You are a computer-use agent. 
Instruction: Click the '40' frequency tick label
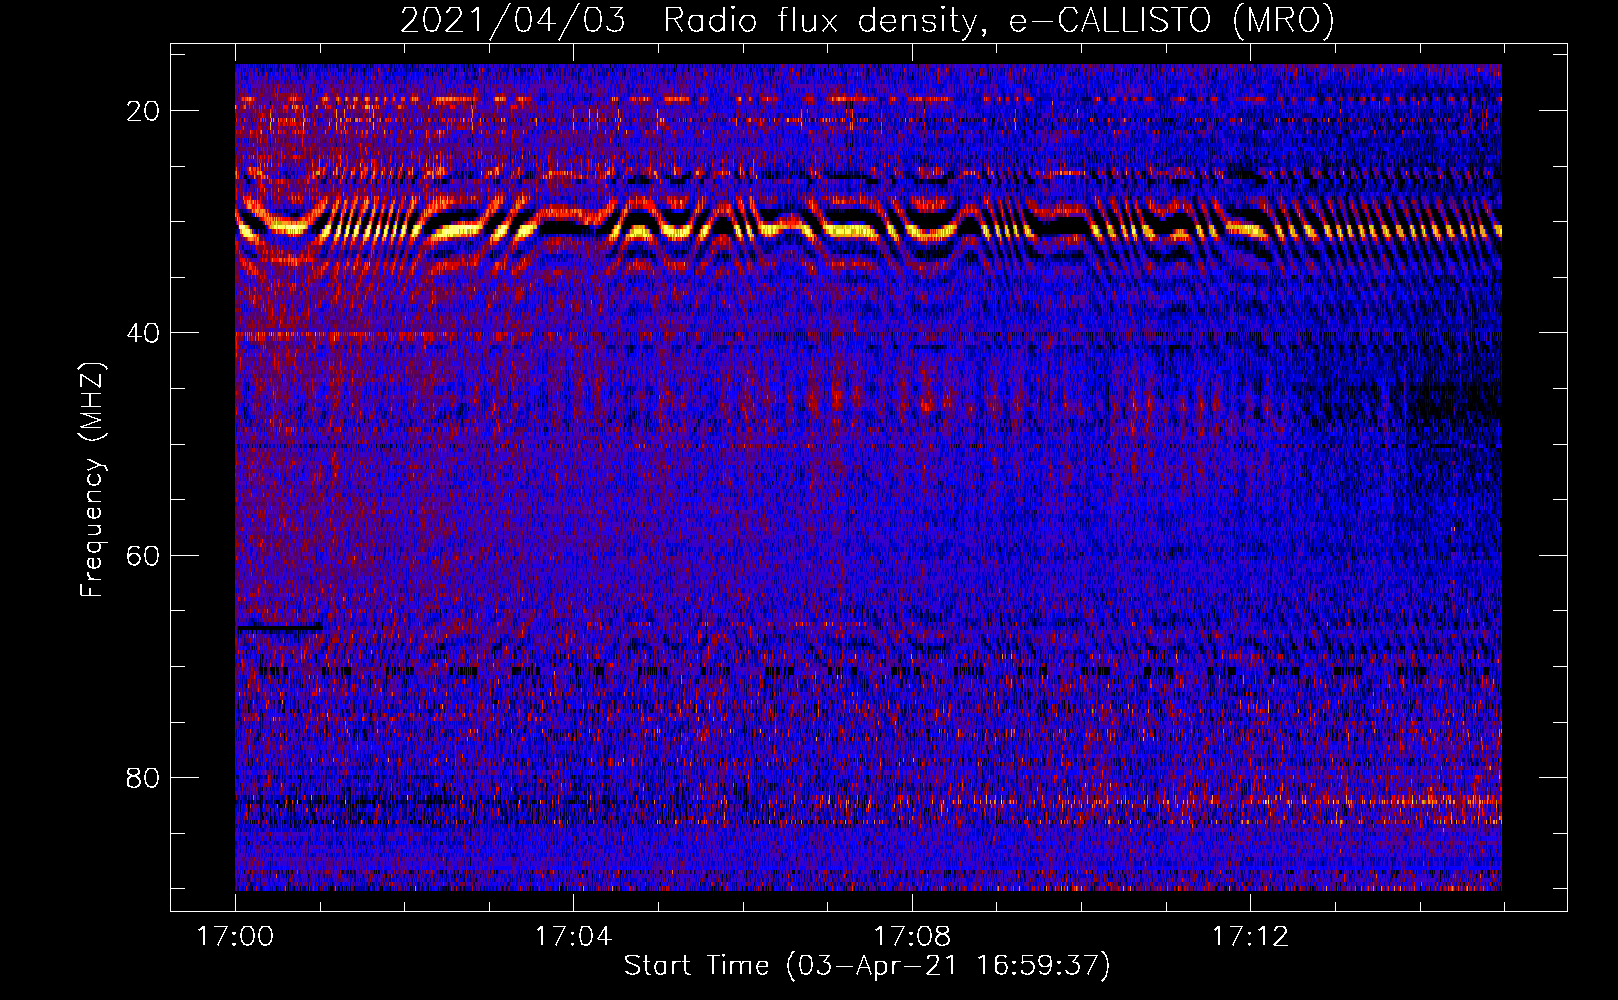click(143, 333)
